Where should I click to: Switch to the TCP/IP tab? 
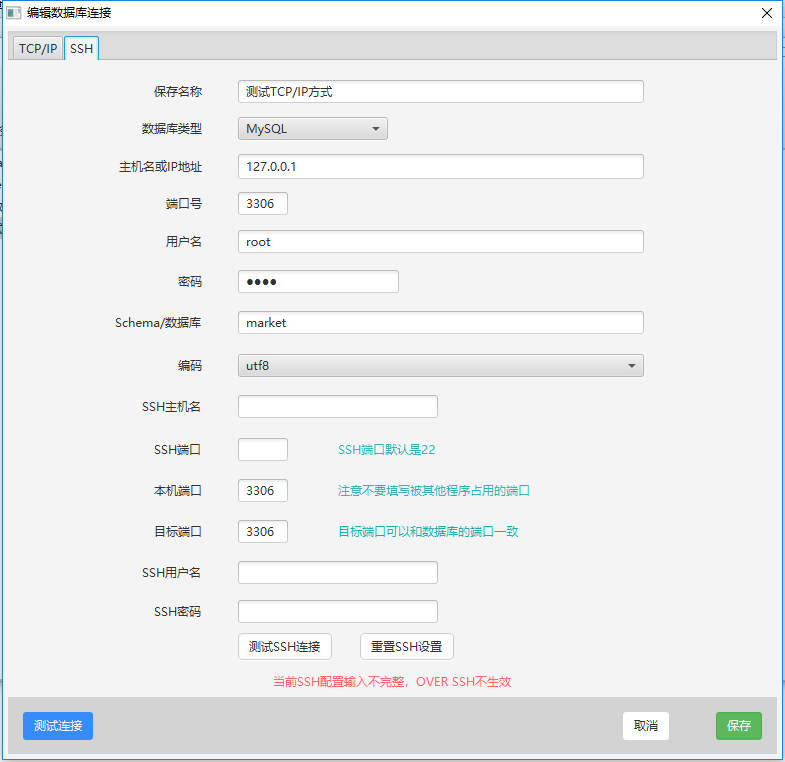[x=38, y=48]
